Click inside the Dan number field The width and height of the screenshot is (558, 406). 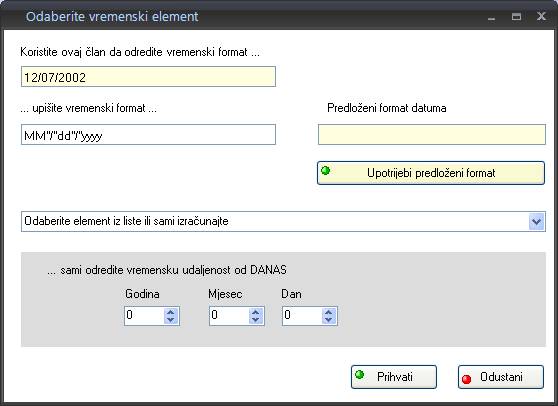302,316
